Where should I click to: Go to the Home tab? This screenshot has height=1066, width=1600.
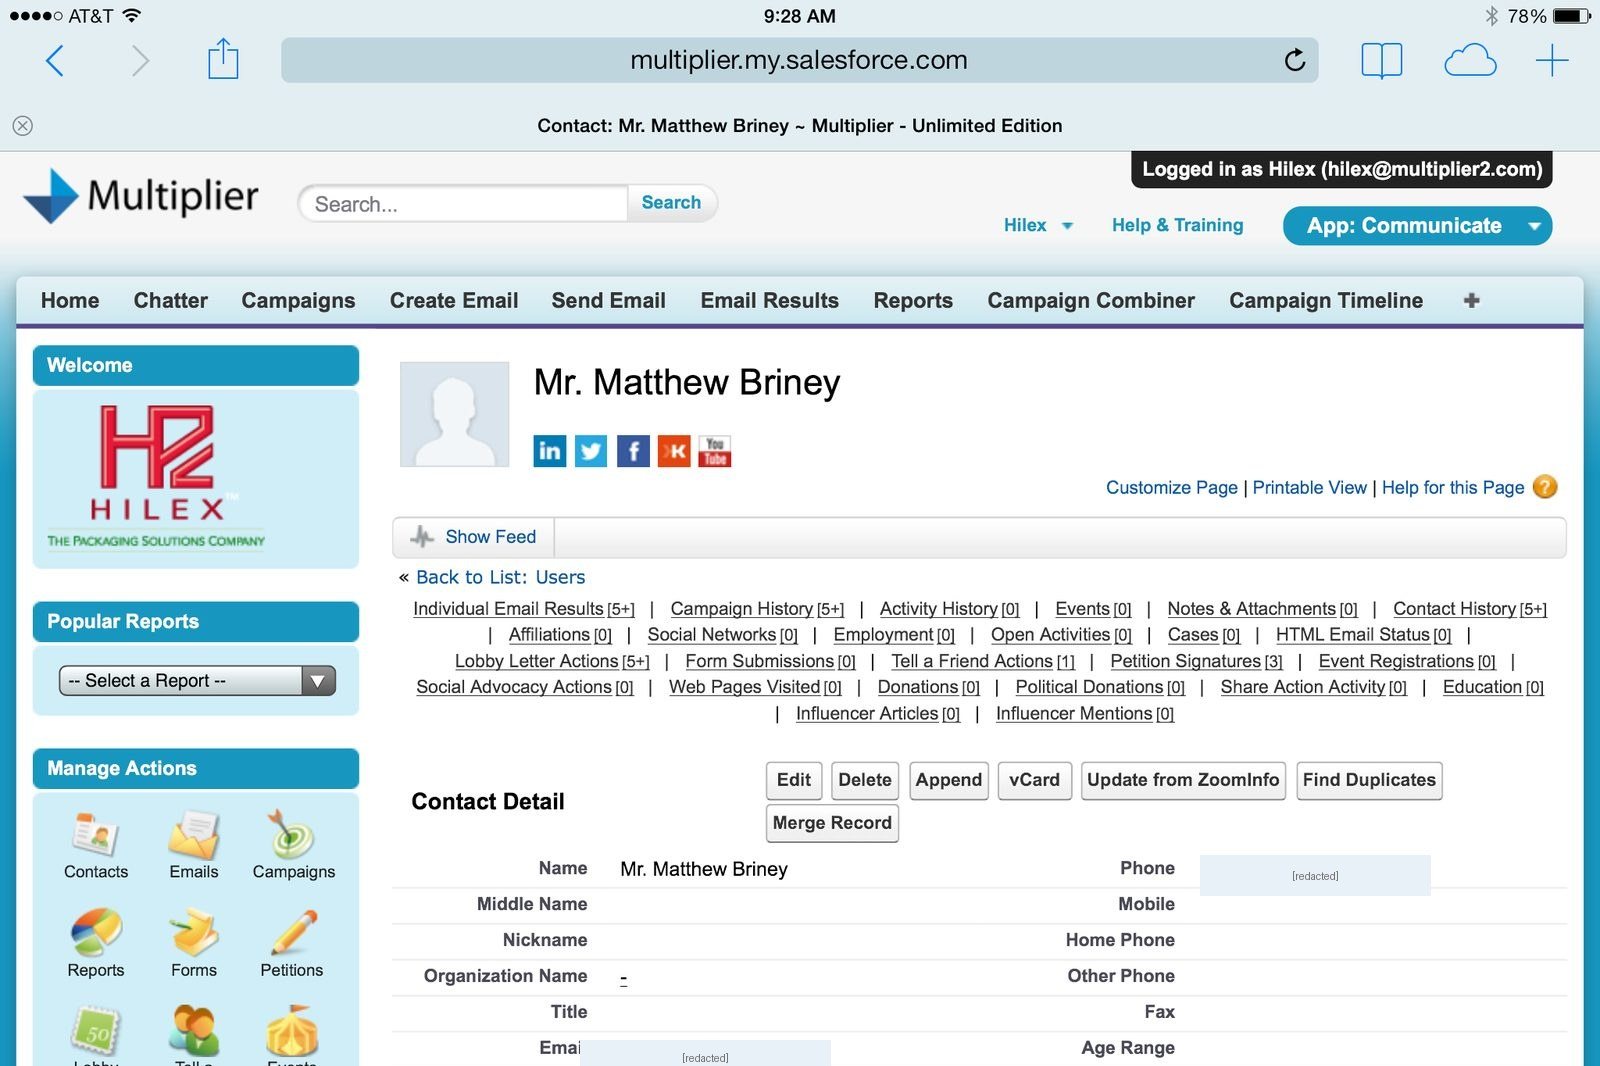click(x=70, y=301)
